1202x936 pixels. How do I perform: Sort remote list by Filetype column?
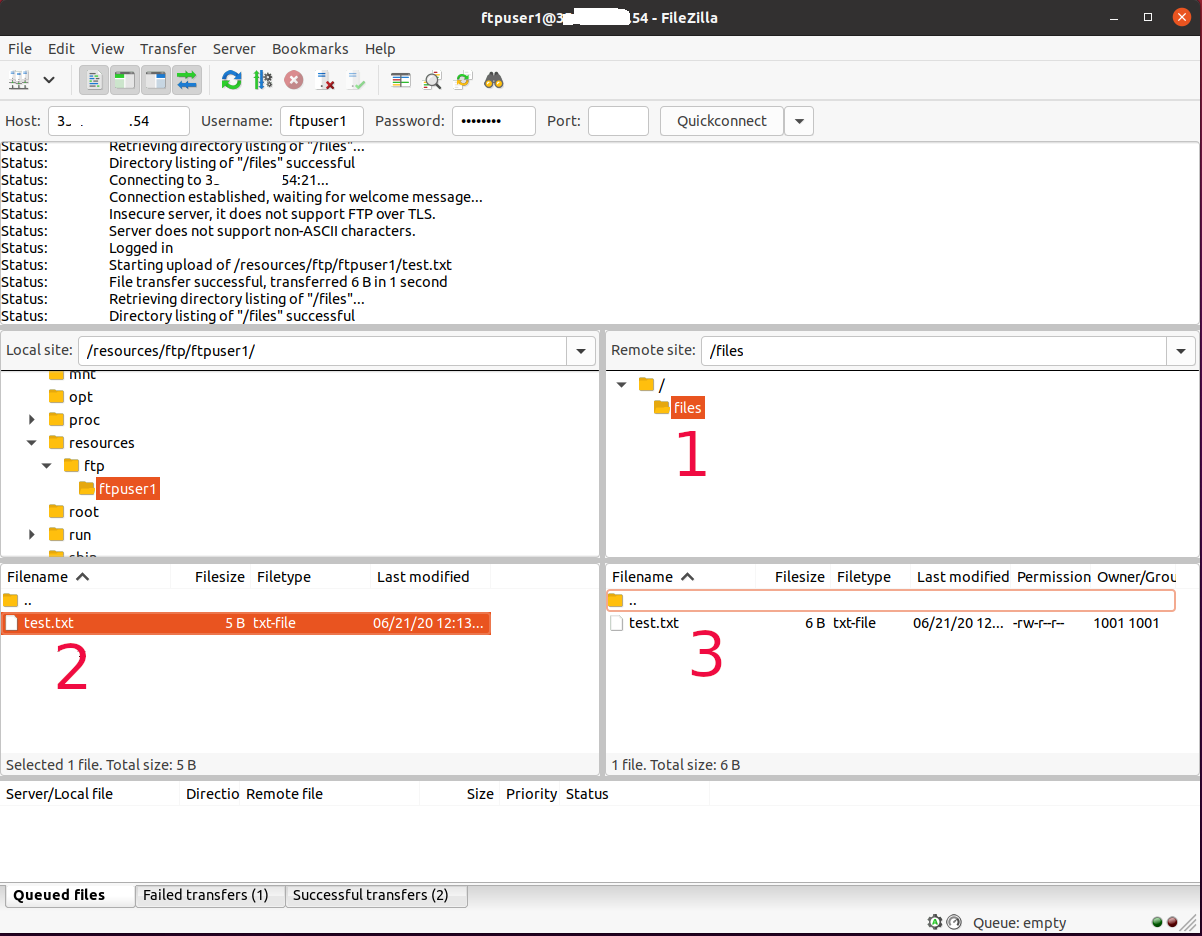click(x=864, y=577)
